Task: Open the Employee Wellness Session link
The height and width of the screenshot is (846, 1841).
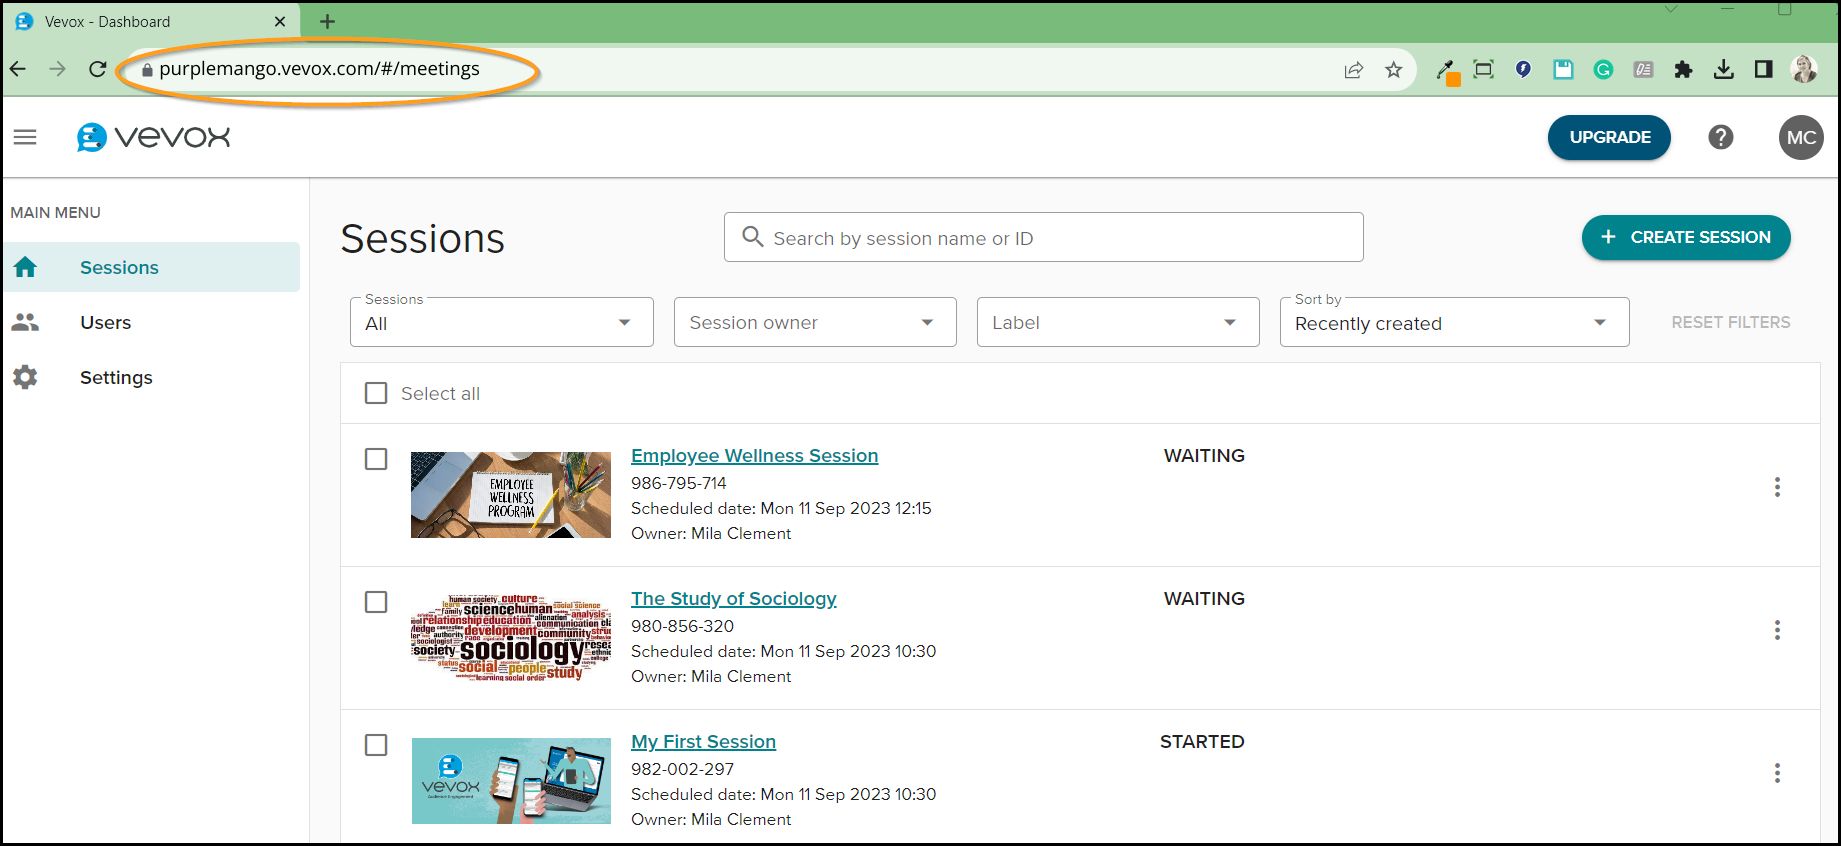Action: [x=754, y=456]
